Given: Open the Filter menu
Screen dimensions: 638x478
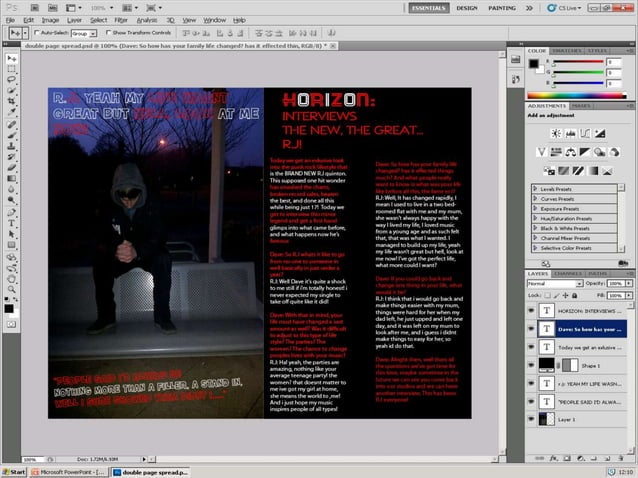Looking at the screenshot, I should (x=121, y=20).
